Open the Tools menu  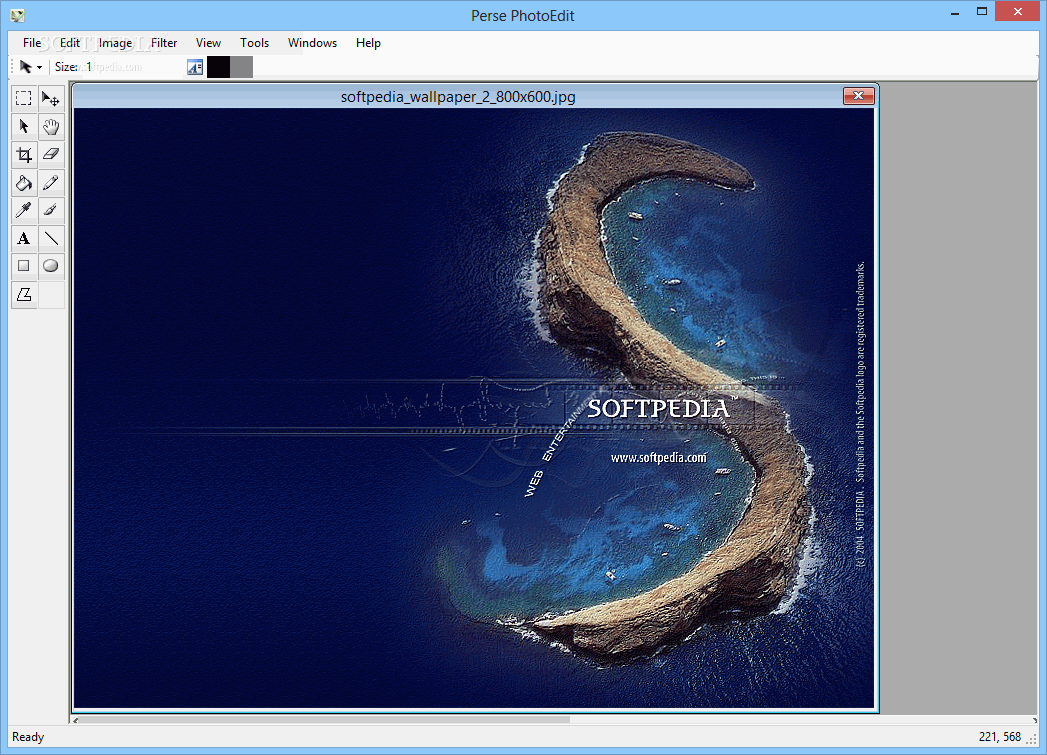(254, 43)
